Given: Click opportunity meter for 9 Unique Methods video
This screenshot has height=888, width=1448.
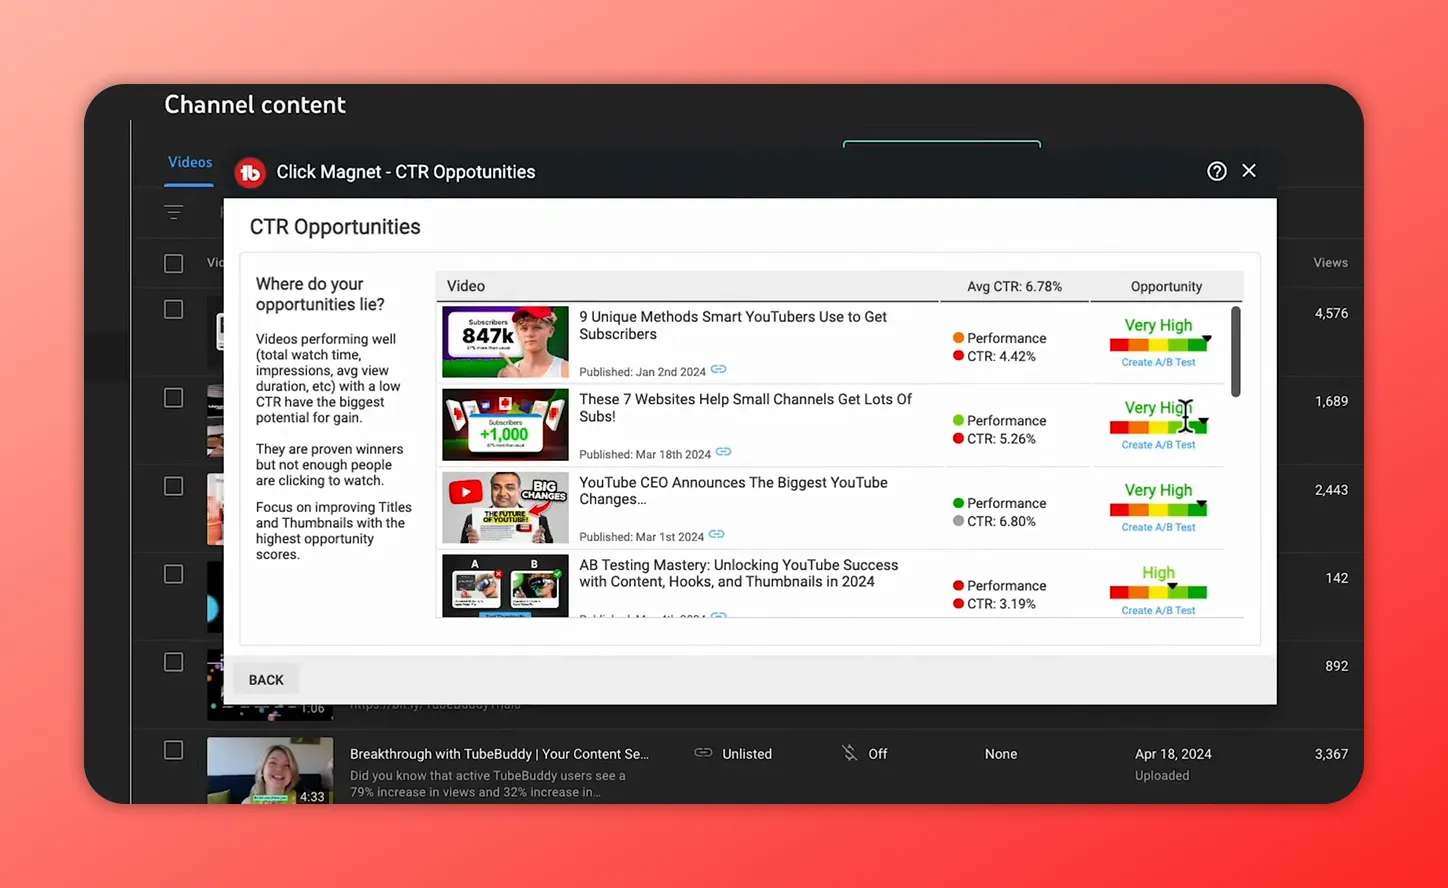Looking at the screenshot, I should 1158,345.
